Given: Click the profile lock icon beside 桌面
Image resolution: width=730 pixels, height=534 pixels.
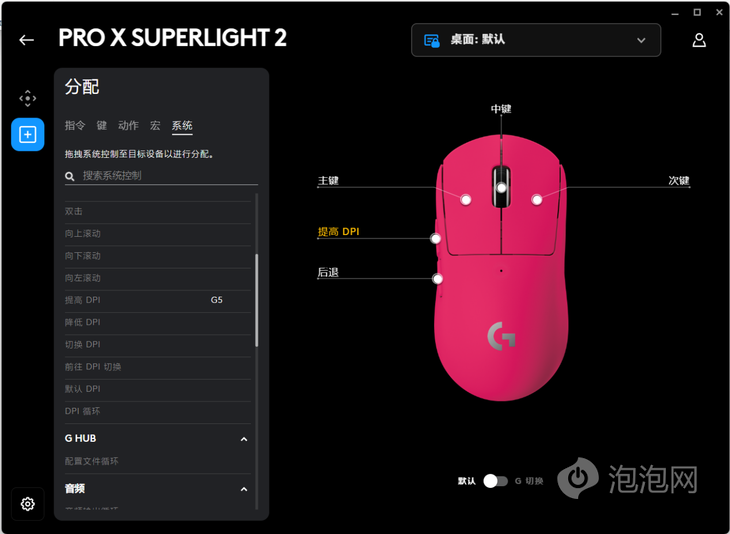Looking at the screenshot, I should tap(432, 41).
